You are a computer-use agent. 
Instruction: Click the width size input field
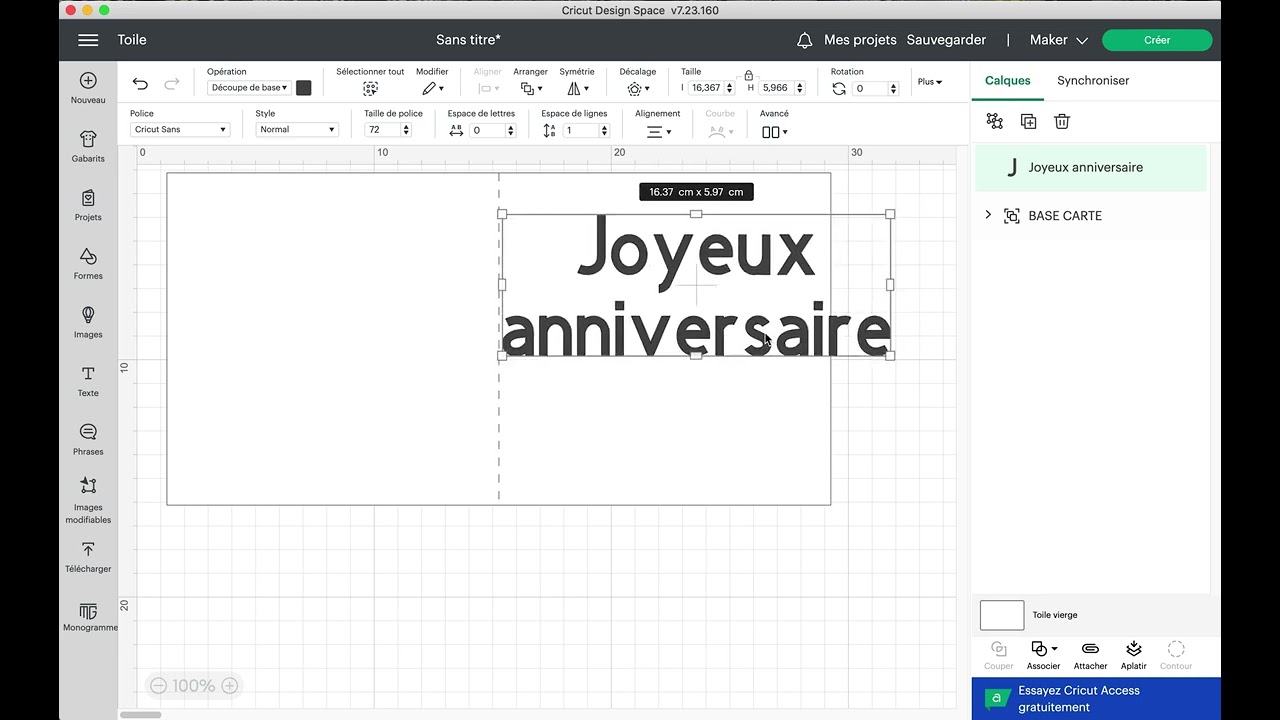(707, 88)
